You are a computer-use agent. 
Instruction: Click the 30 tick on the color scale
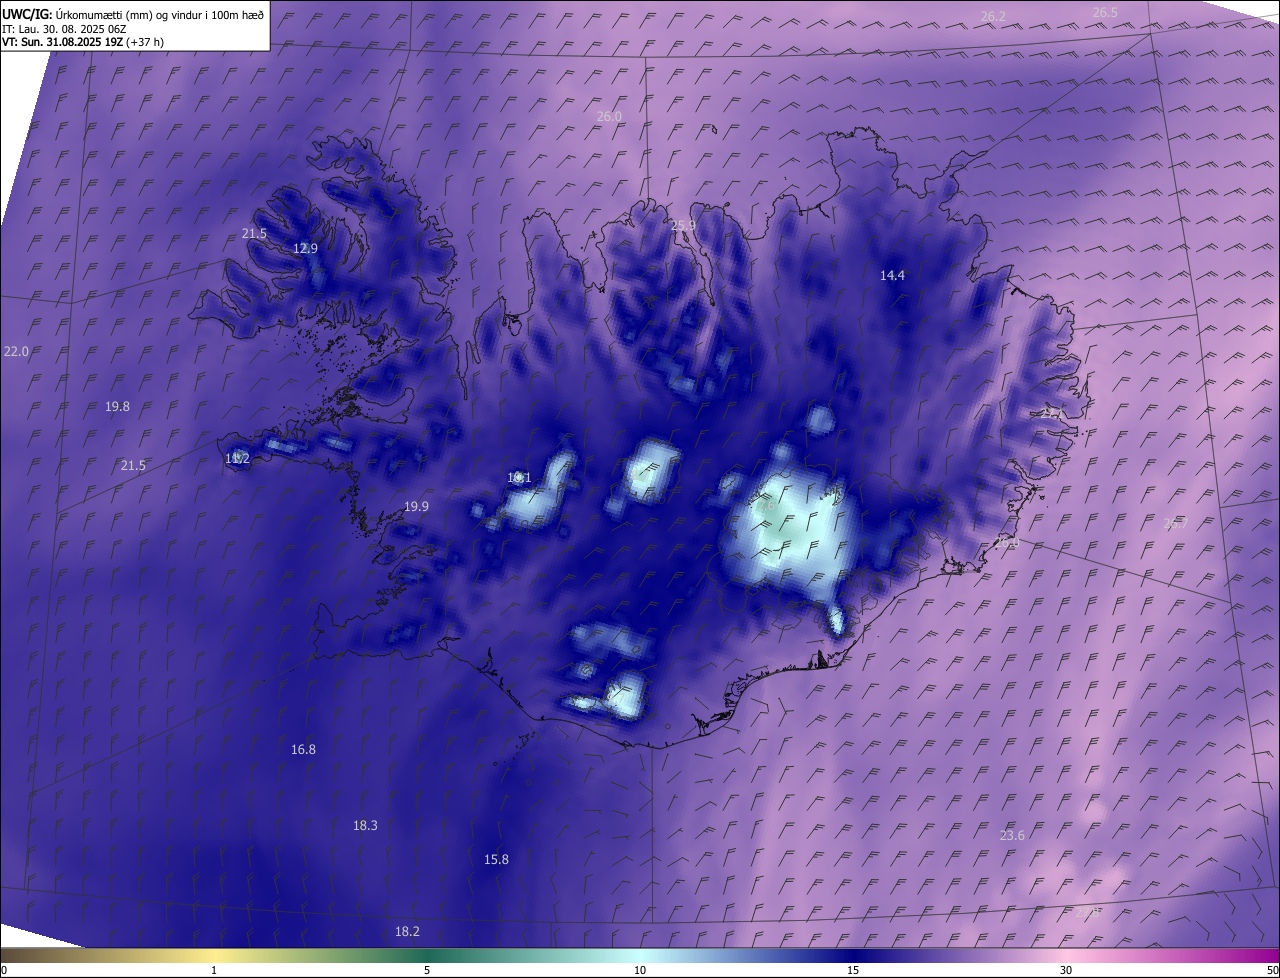(1066, 971)
